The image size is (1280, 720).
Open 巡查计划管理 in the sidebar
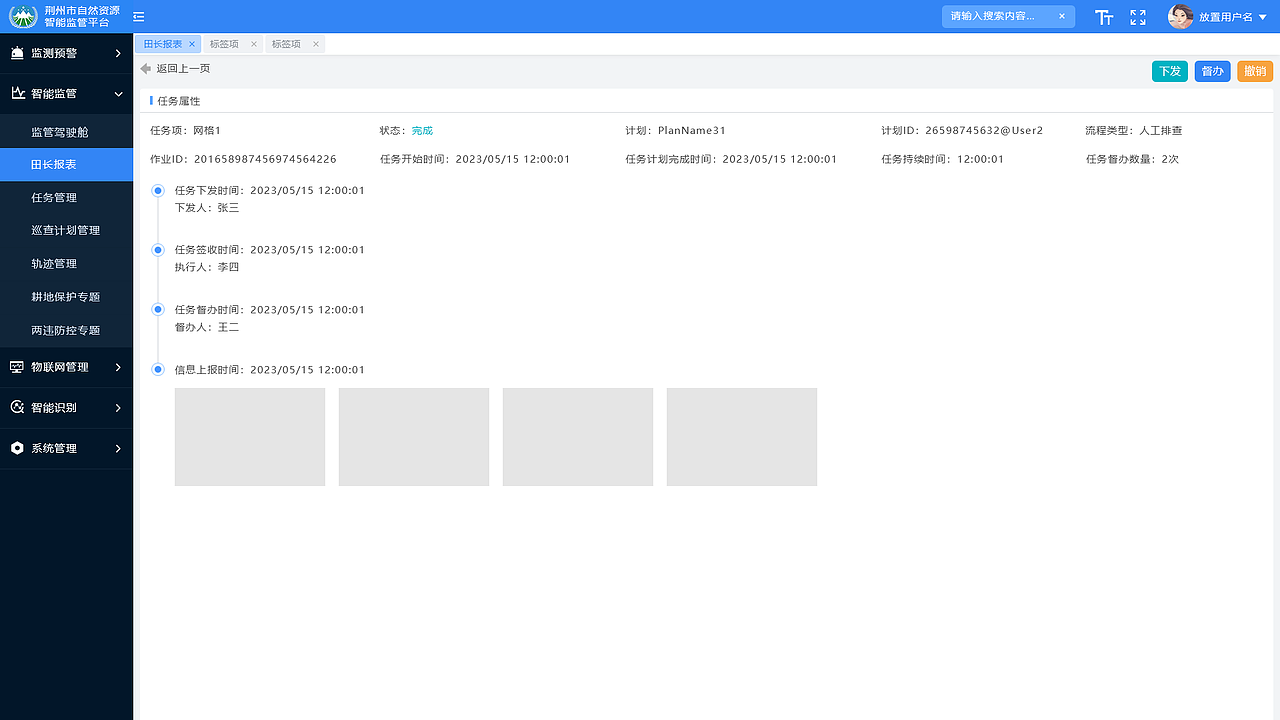(x=66, y=230)
